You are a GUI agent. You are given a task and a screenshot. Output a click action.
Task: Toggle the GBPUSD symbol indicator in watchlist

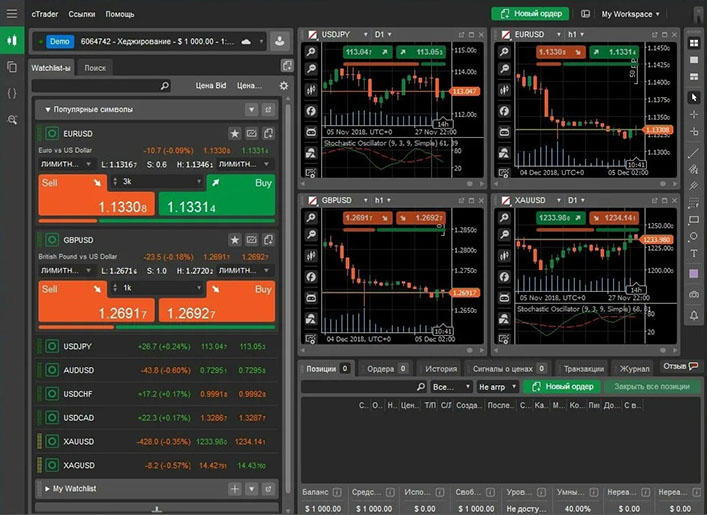coord(52,240)
